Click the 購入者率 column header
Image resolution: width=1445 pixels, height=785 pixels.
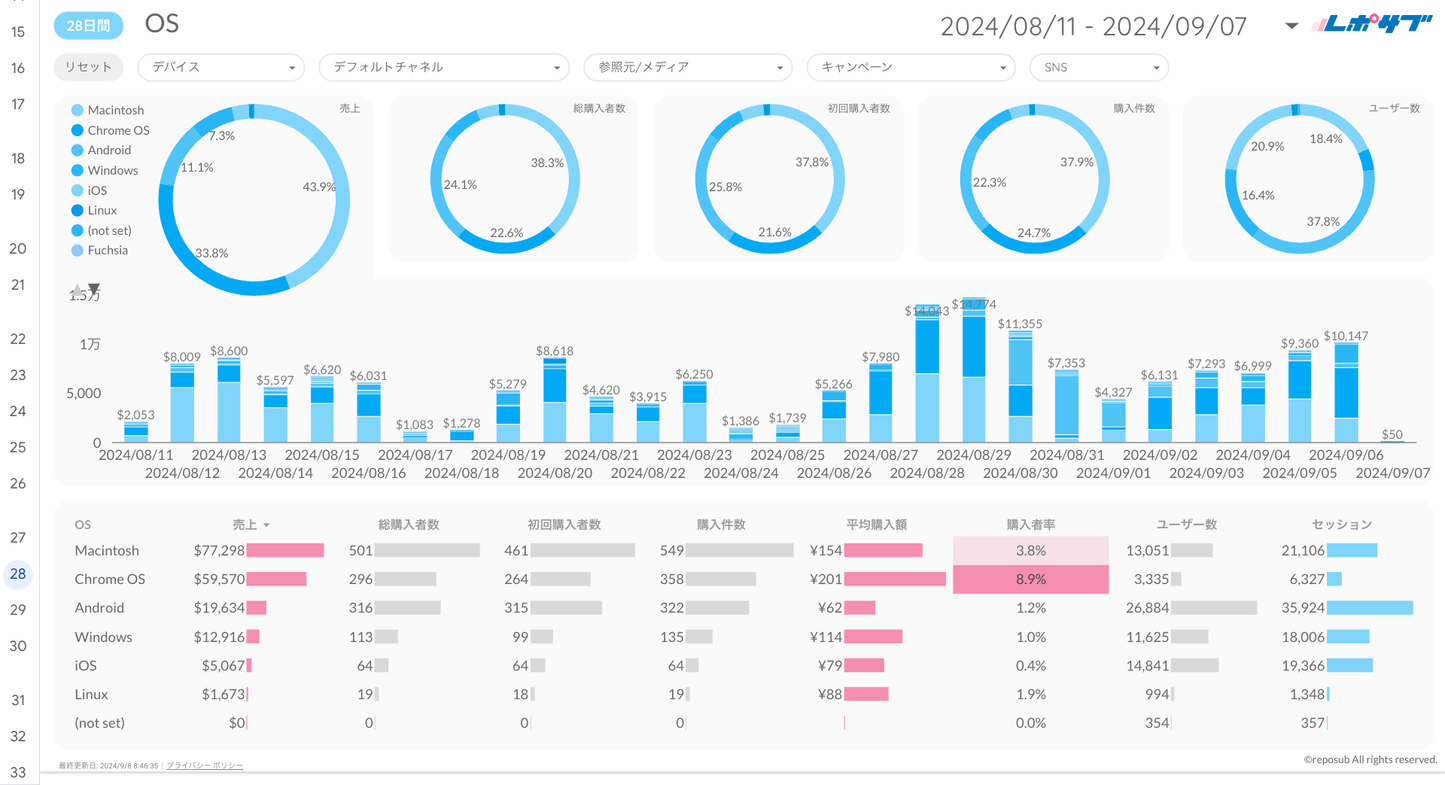[x=1030, y=524]
